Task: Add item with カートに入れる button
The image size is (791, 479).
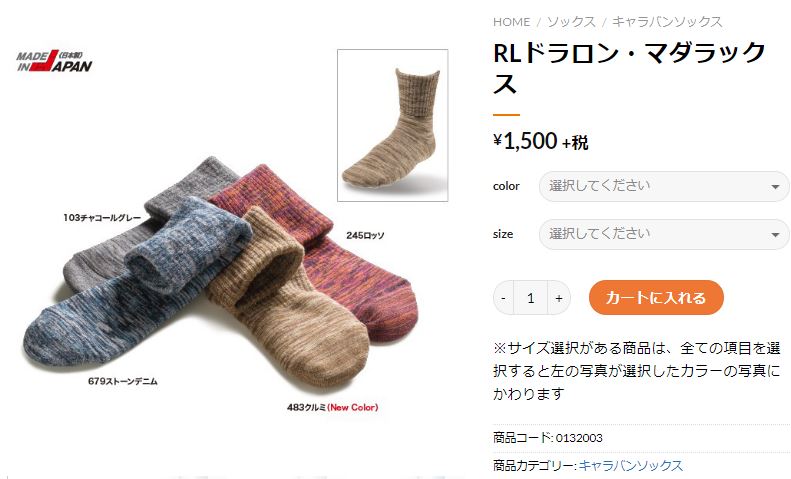Action: tap(656, 297)
